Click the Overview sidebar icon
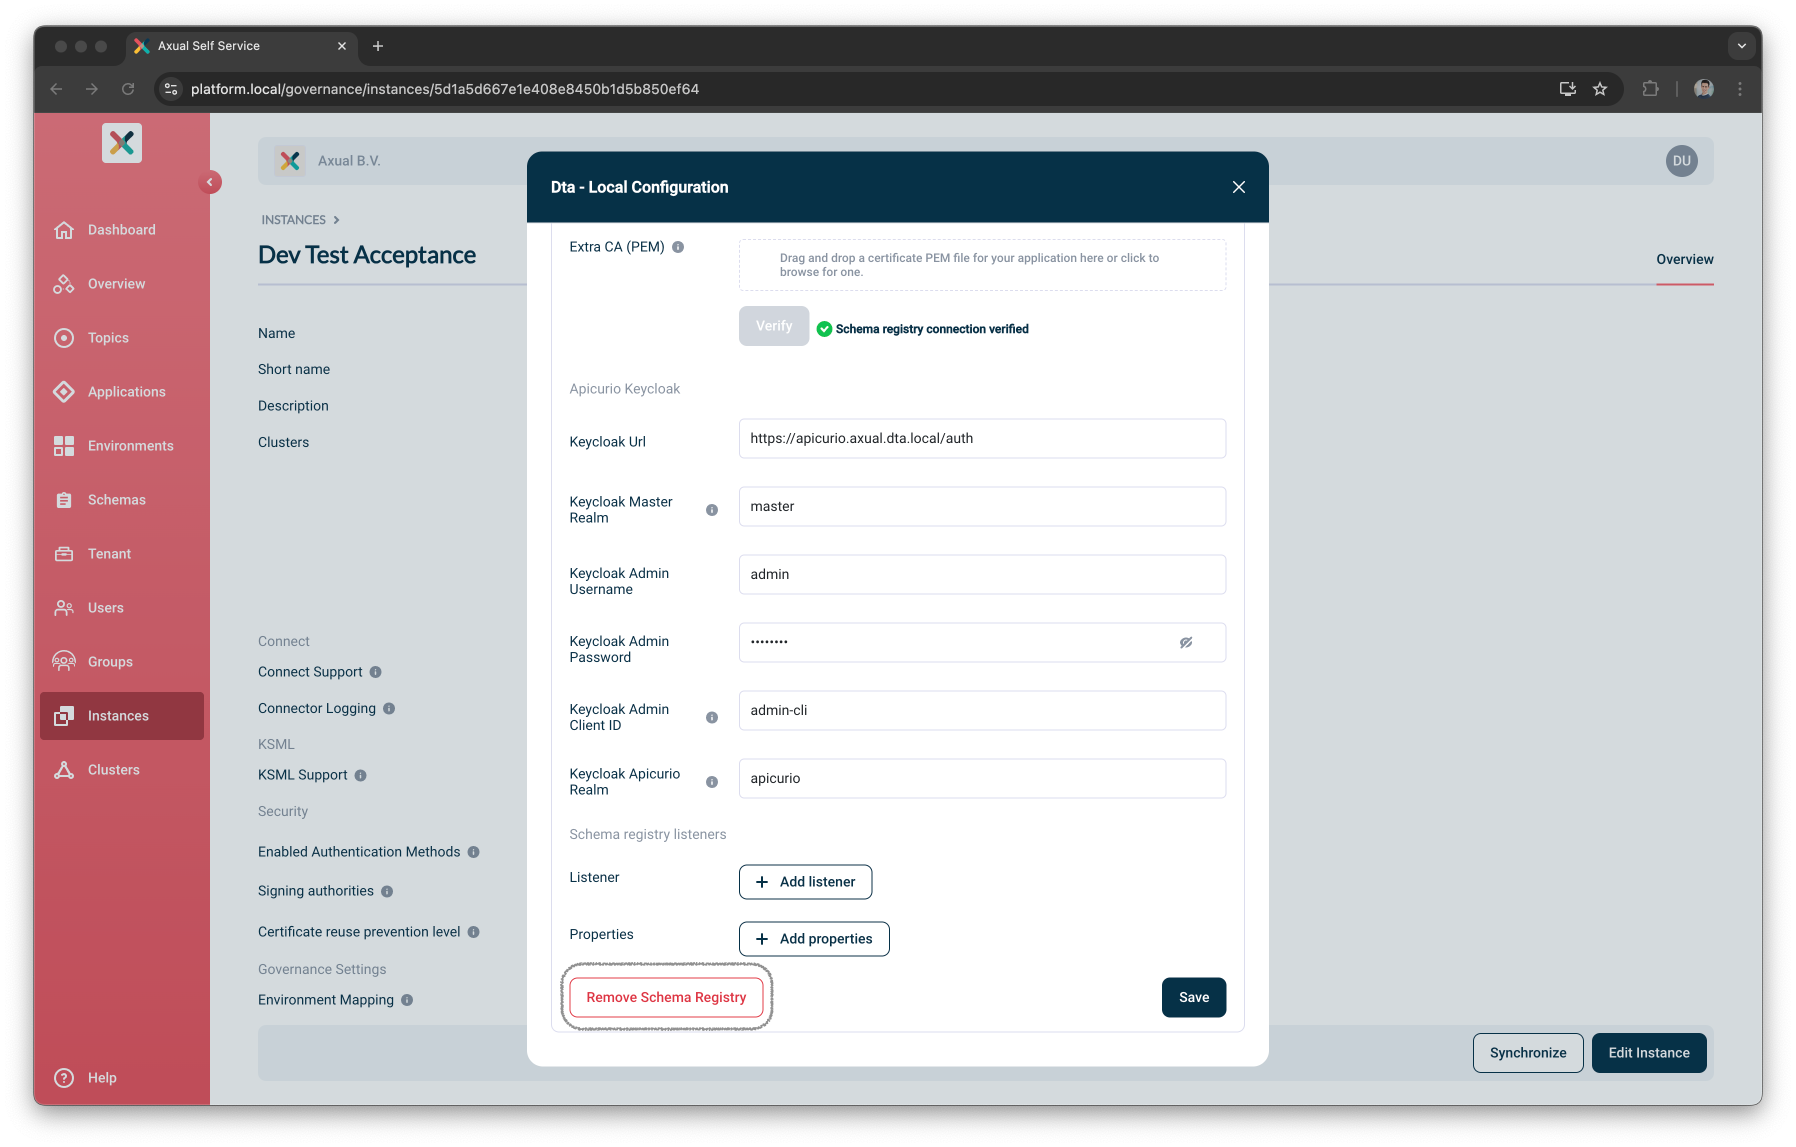The image size is (1796, 1147). pos(64,284)
